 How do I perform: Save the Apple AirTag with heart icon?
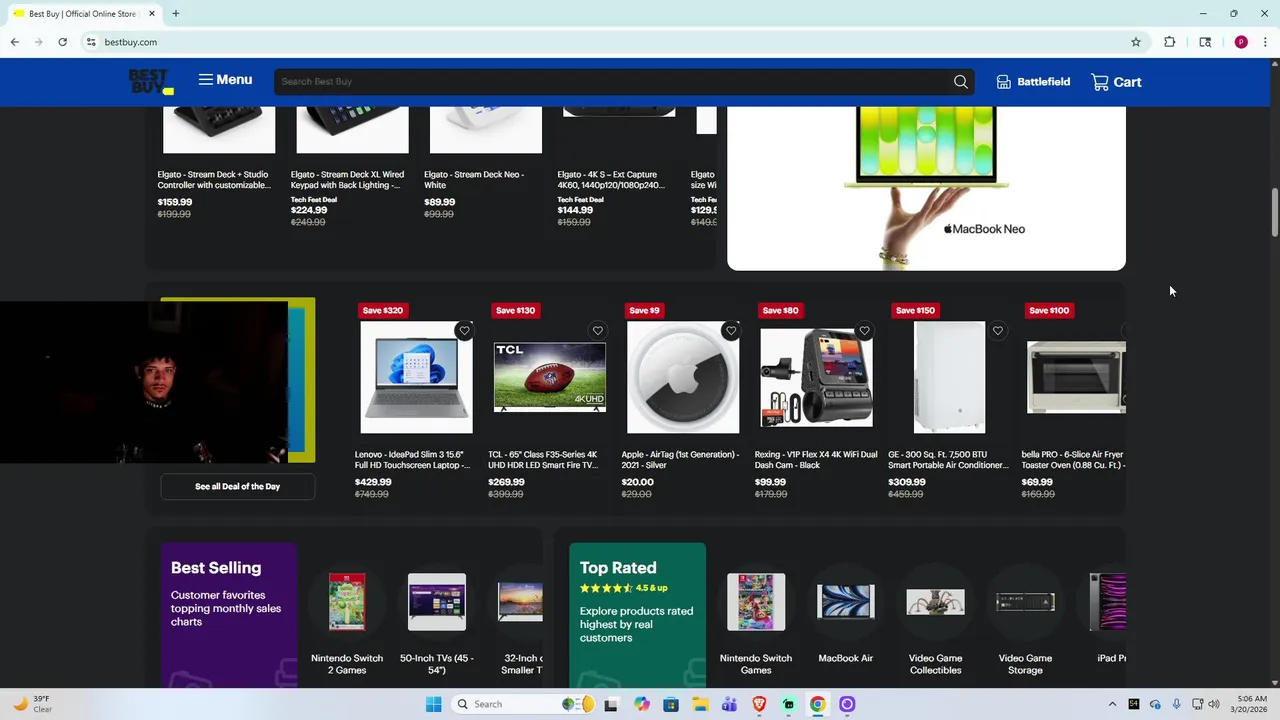(731, 331)
